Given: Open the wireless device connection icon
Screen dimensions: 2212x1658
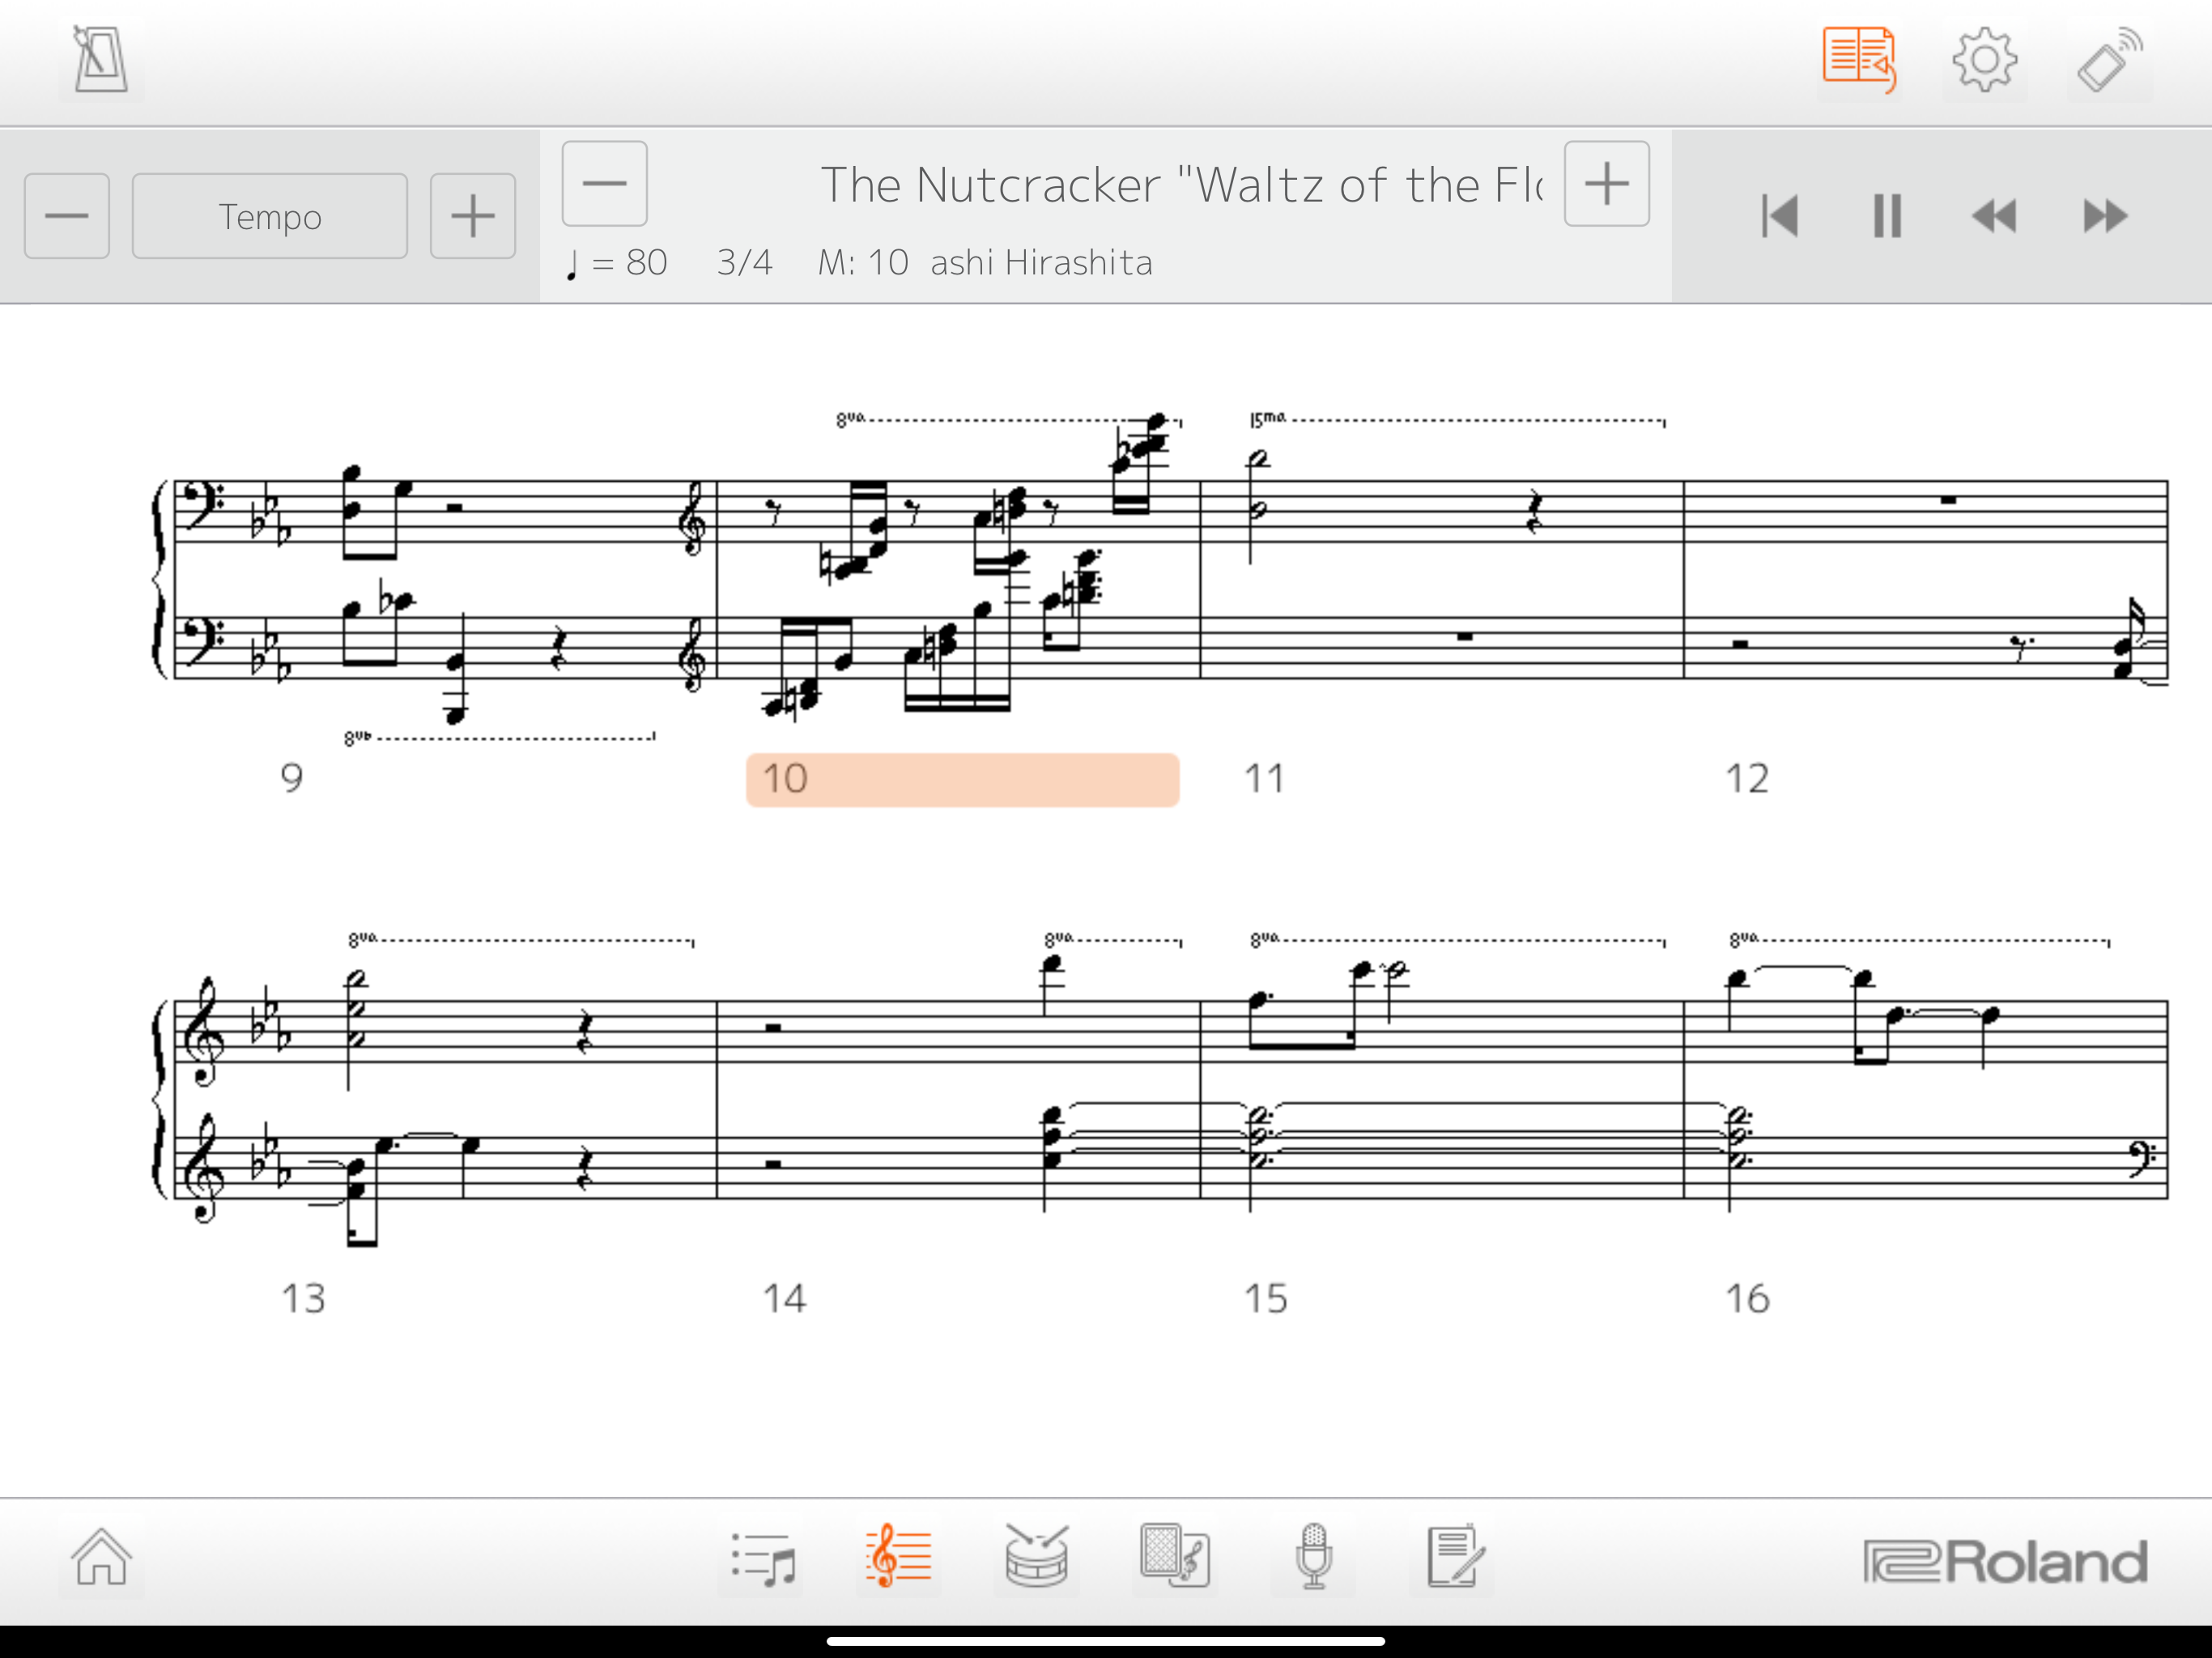Looking at the screenshot, I should coord(2110,60).
